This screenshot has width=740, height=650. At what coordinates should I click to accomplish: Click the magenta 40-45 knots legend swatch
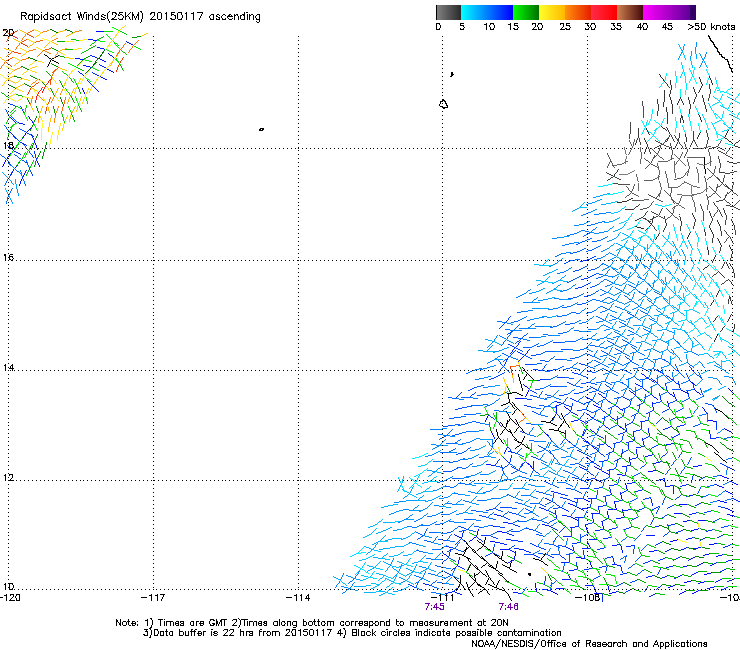656,12
